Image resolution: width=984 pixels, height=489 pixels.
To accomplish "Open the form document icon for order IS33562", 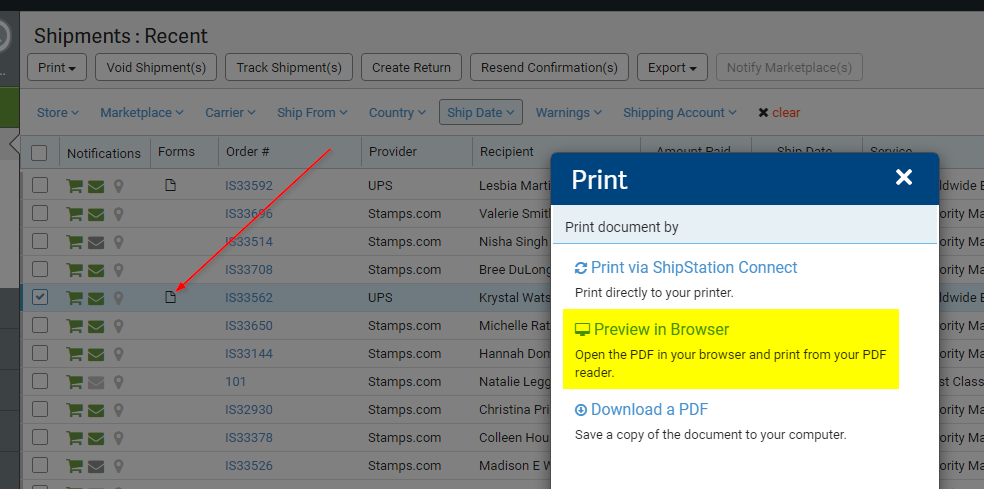I will point(170,297).
